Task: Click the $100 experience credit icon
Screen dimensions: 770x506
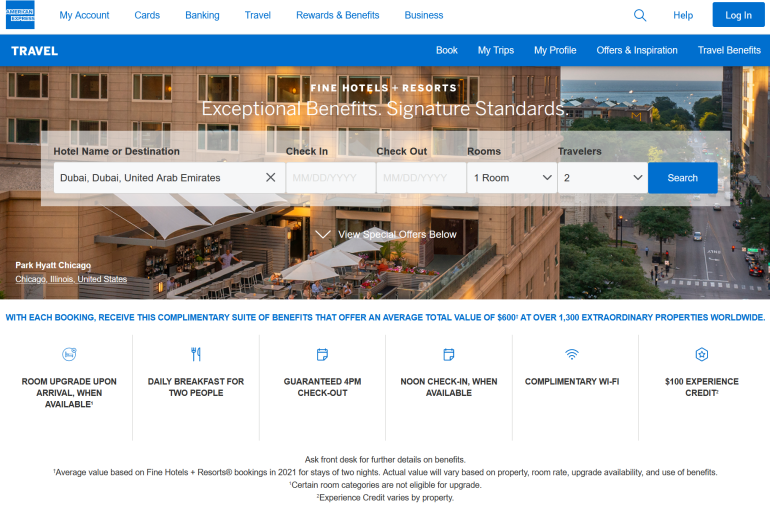Action: coord(701,354)
